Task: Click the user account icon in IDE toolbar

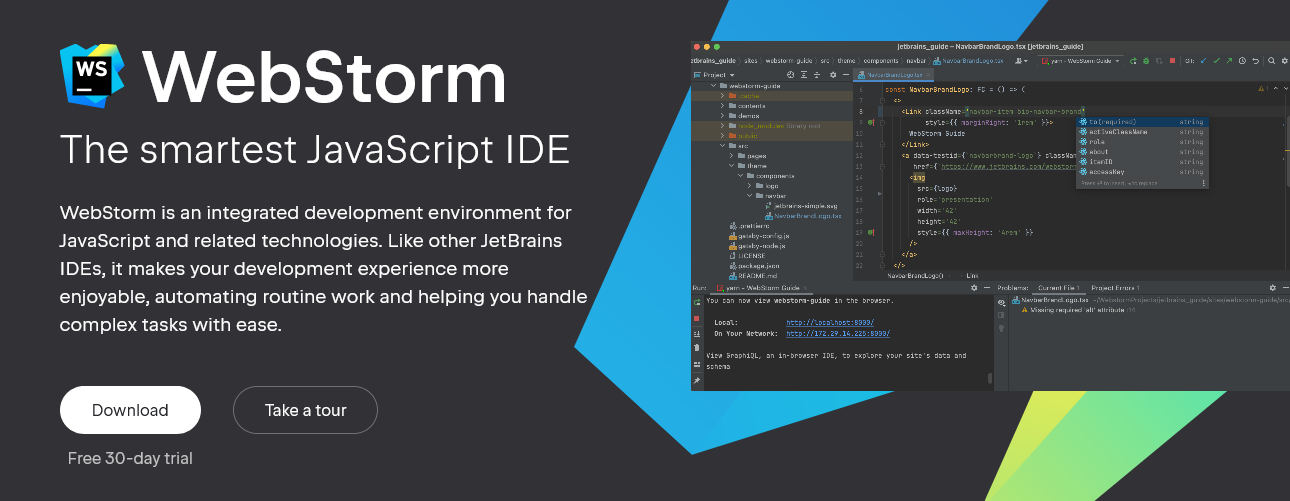Action: pos(1021,61)
